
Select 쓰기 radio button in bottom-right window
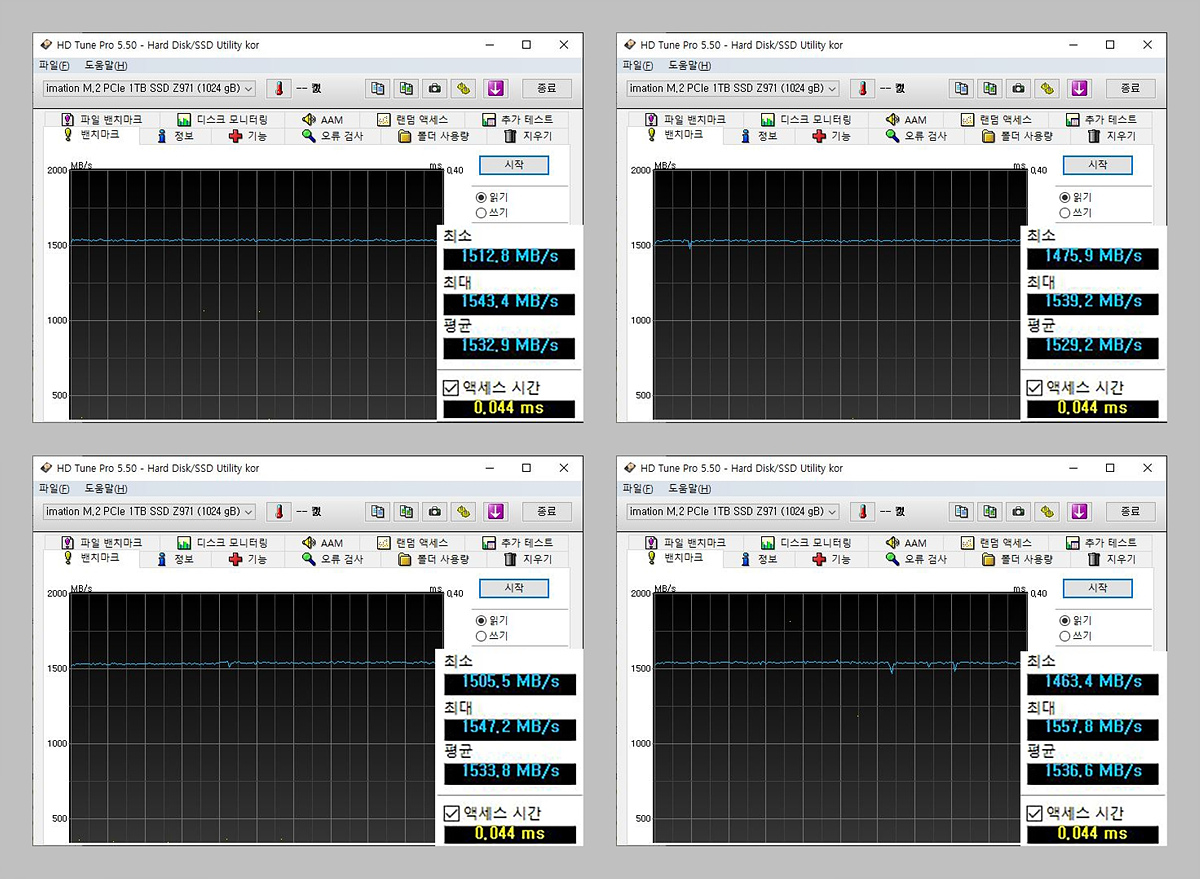[x=1065, y=635]
